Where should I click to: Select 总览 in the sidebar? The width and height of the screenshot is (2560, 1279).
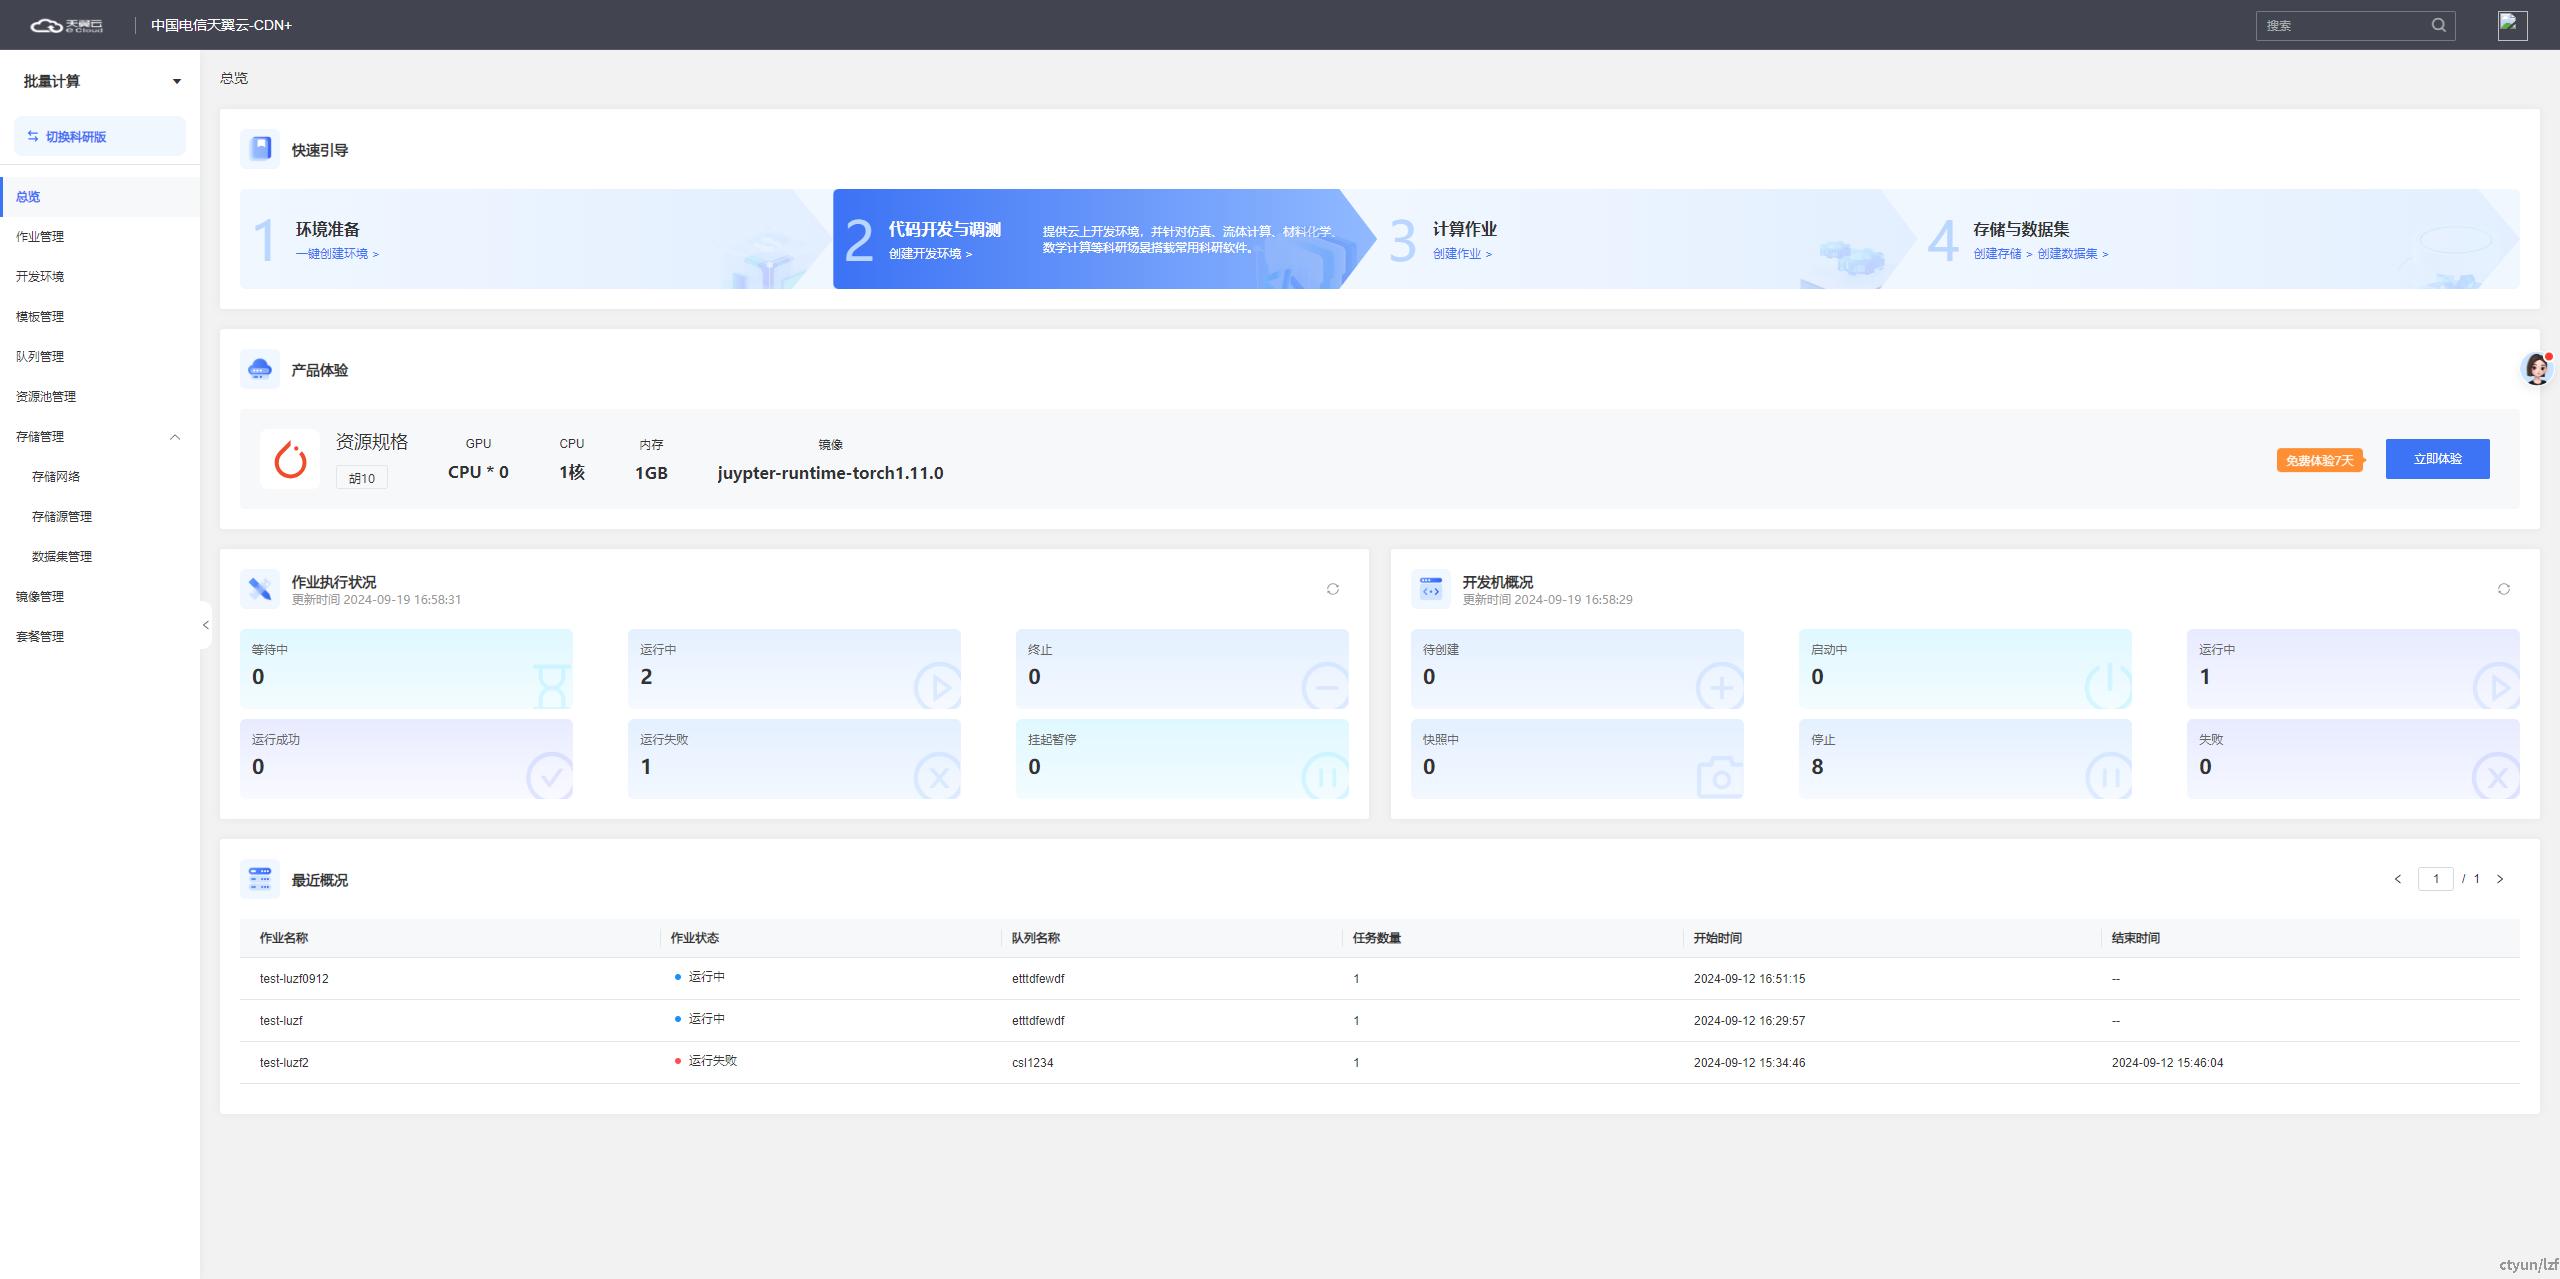point(100,196)
